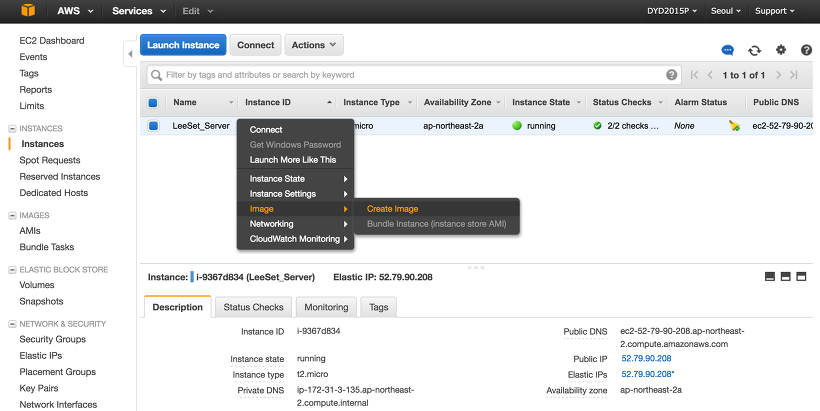Open settings gear for table columns
Screen dimensions: 820x411
(x=781, y=50)
